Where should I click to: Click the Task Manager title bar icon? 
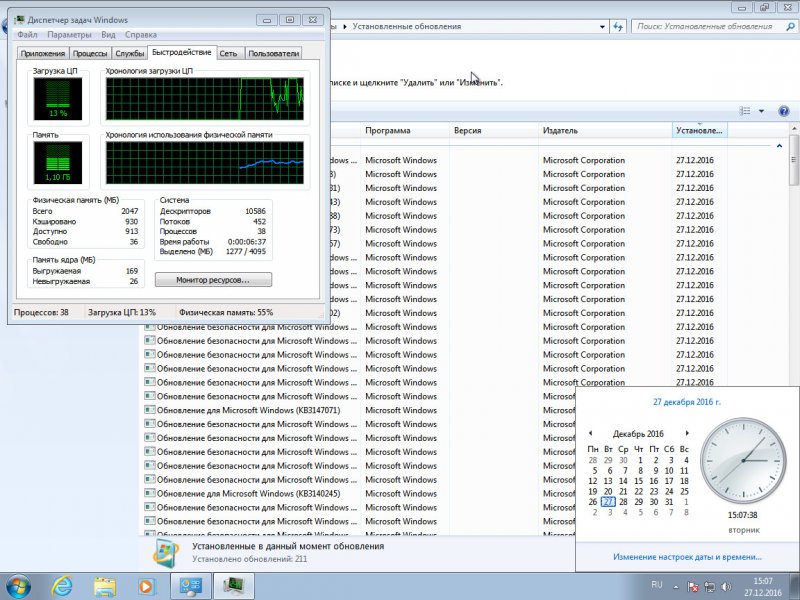tap(19, 20)
